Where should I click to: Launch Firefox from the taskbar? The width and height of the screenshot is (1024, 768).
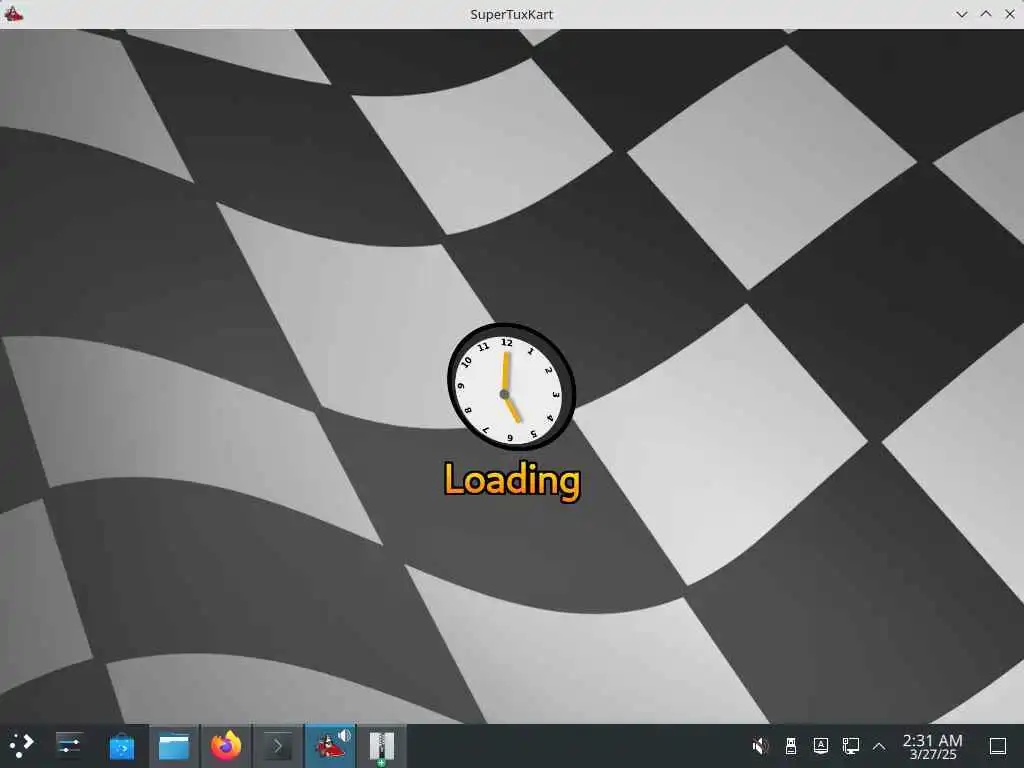click(x=226, y=746)
